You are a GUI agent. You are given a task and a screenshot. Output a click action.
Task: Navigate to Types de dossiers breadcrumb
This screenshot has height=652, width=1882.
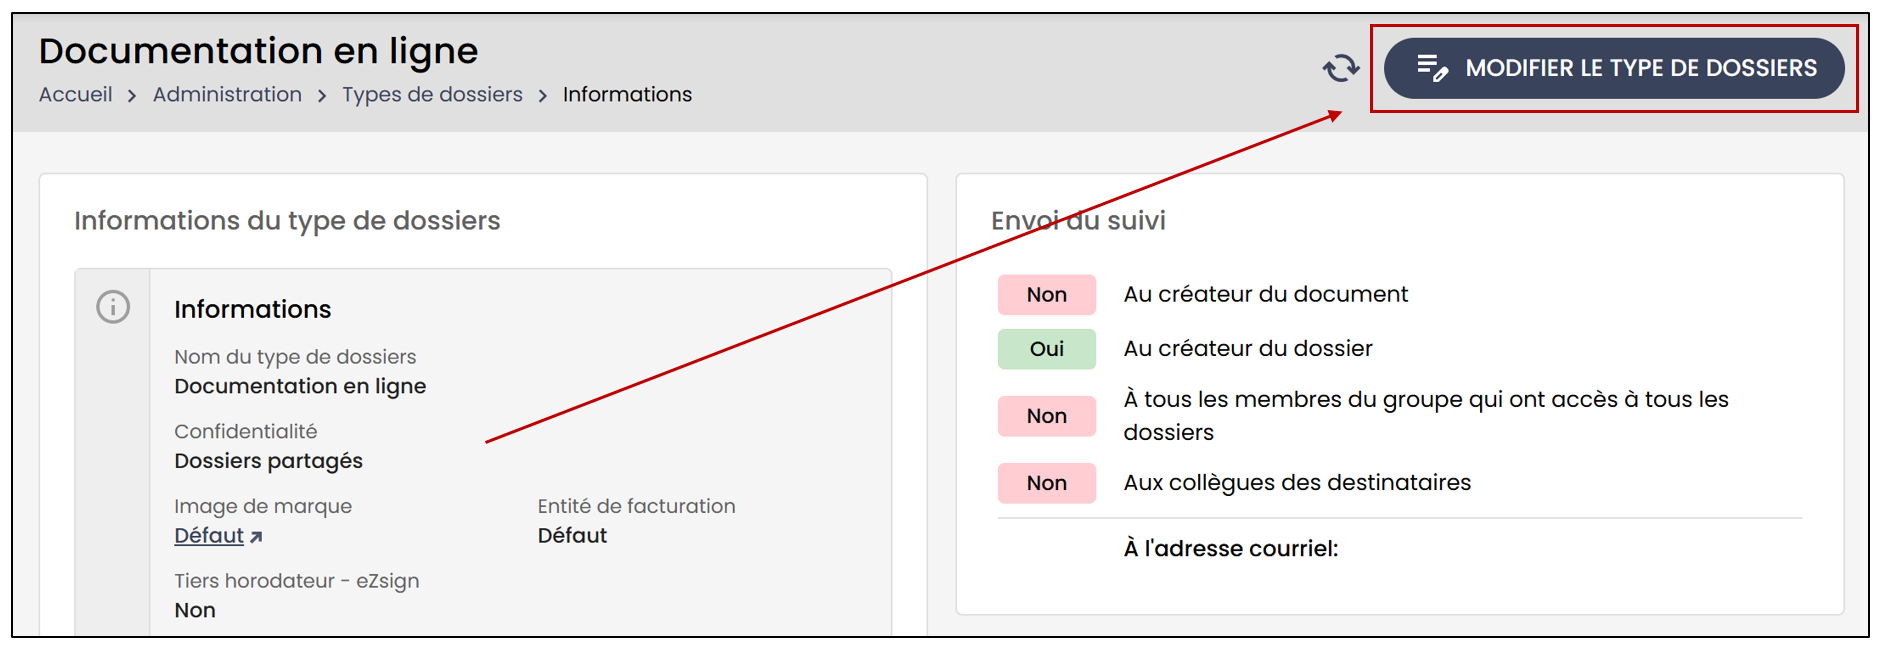tap(432, 95)
